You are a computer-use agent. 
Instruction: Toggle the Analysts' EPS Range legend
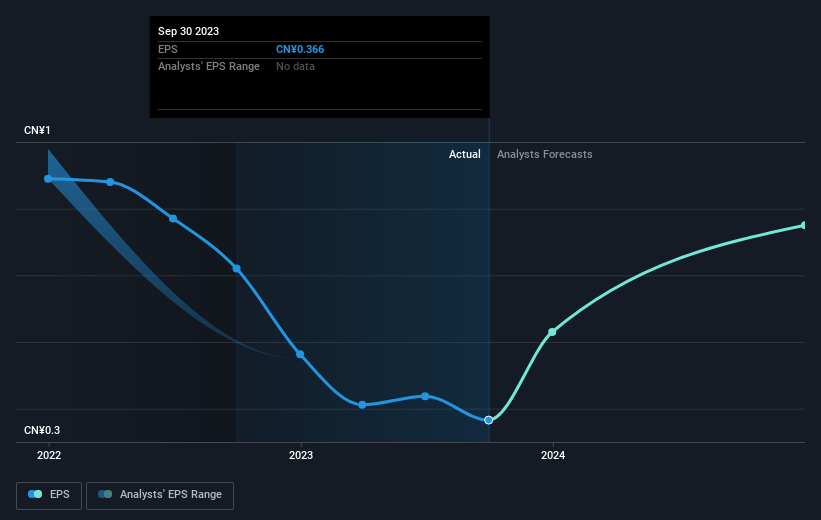click(x=160, y=495)
